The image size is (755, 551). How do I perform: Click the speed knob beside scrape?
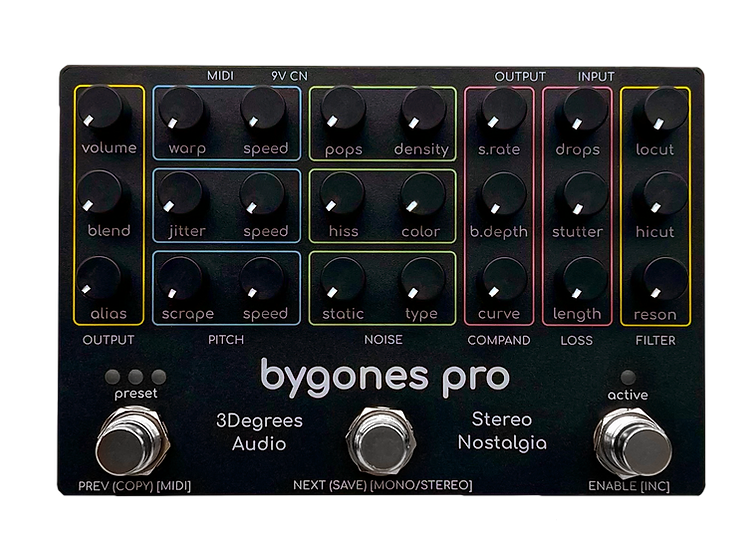tap(261, 278)
